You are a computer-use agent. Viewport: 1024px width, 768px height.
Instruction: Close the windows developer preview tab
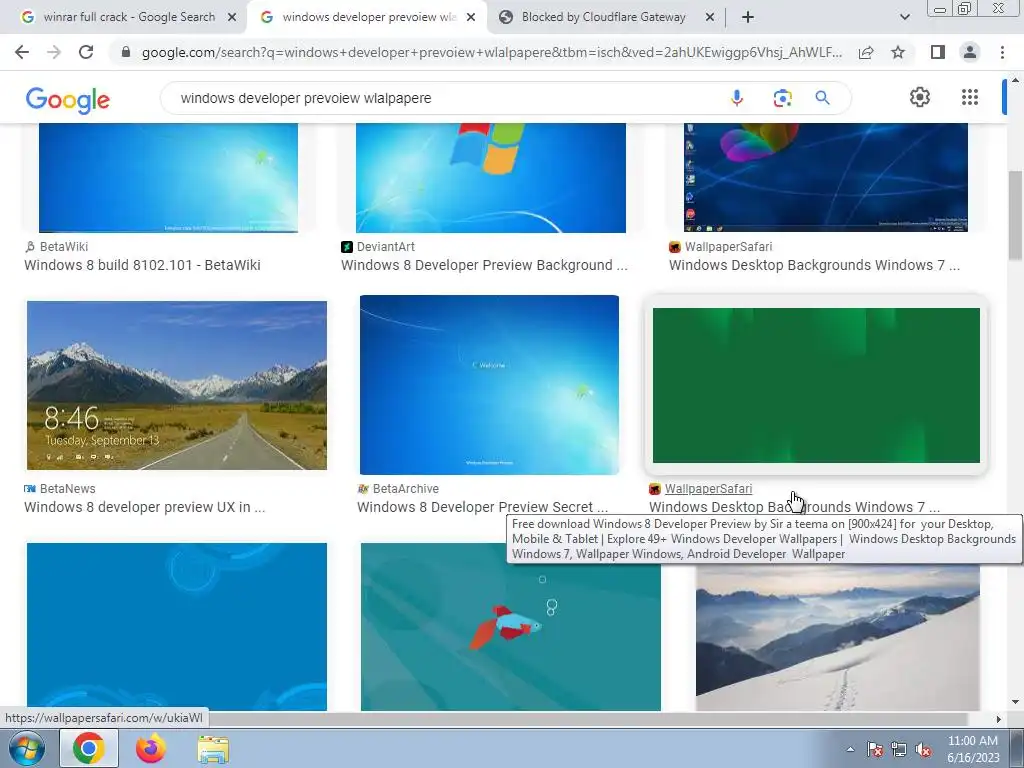471,17
